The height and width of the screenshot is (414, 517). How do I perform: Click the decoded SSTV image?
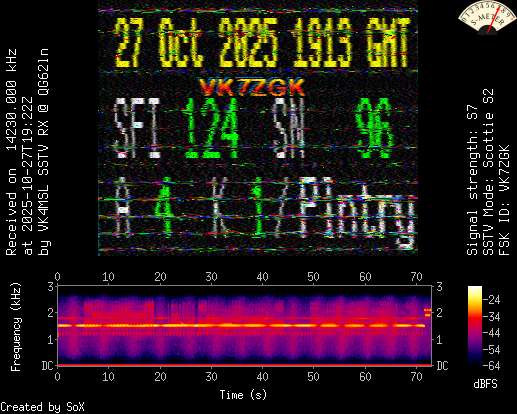258,128
